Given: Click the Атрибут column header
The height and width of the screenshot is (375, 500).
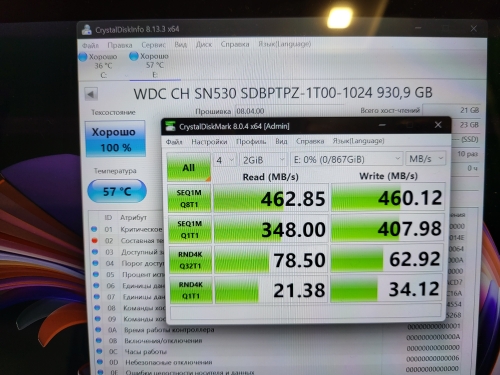Looking at the screenshot, I should (x=133, y=218).
